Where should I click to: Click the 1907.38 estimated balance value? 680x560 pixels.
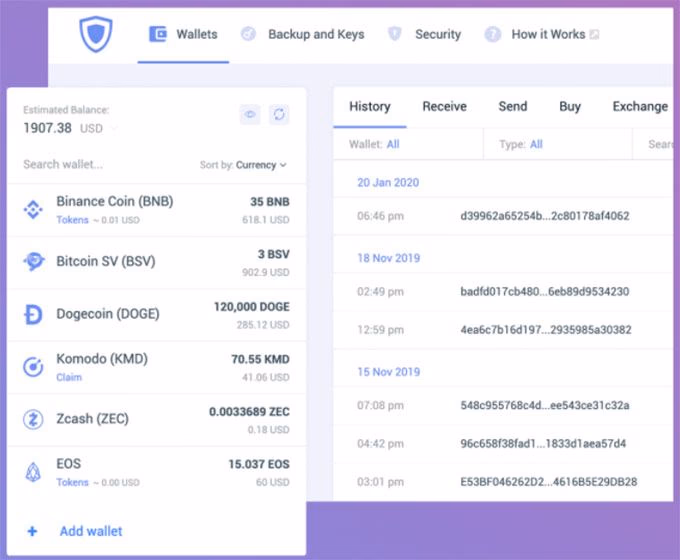[47, 128]
